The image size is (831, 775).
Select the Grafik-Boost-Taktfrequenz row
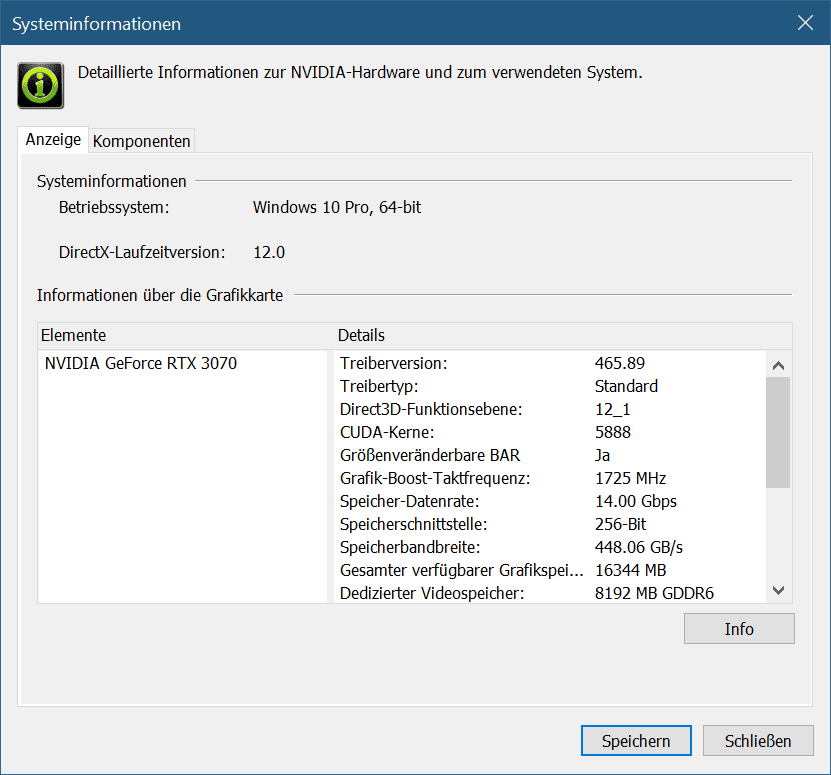coord(550,478)
